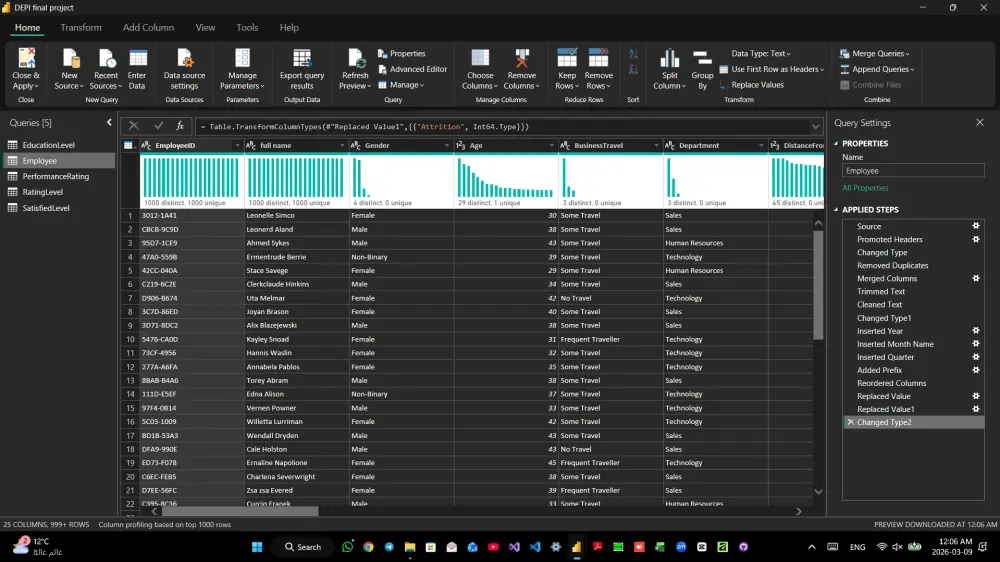Open Use First Row as Headers dropdown

[x=772, y=69]
